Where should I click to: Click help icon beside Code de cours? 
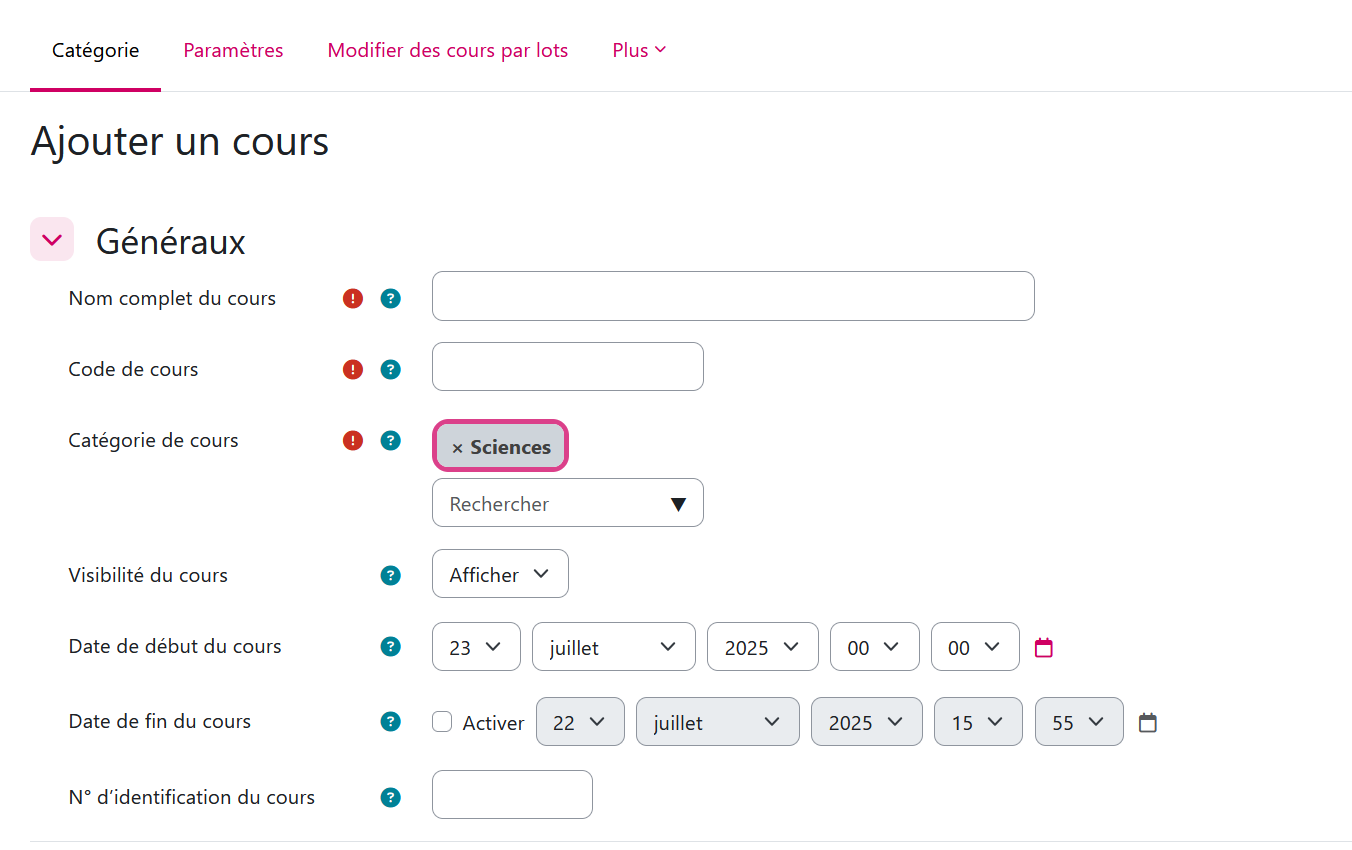390,369
